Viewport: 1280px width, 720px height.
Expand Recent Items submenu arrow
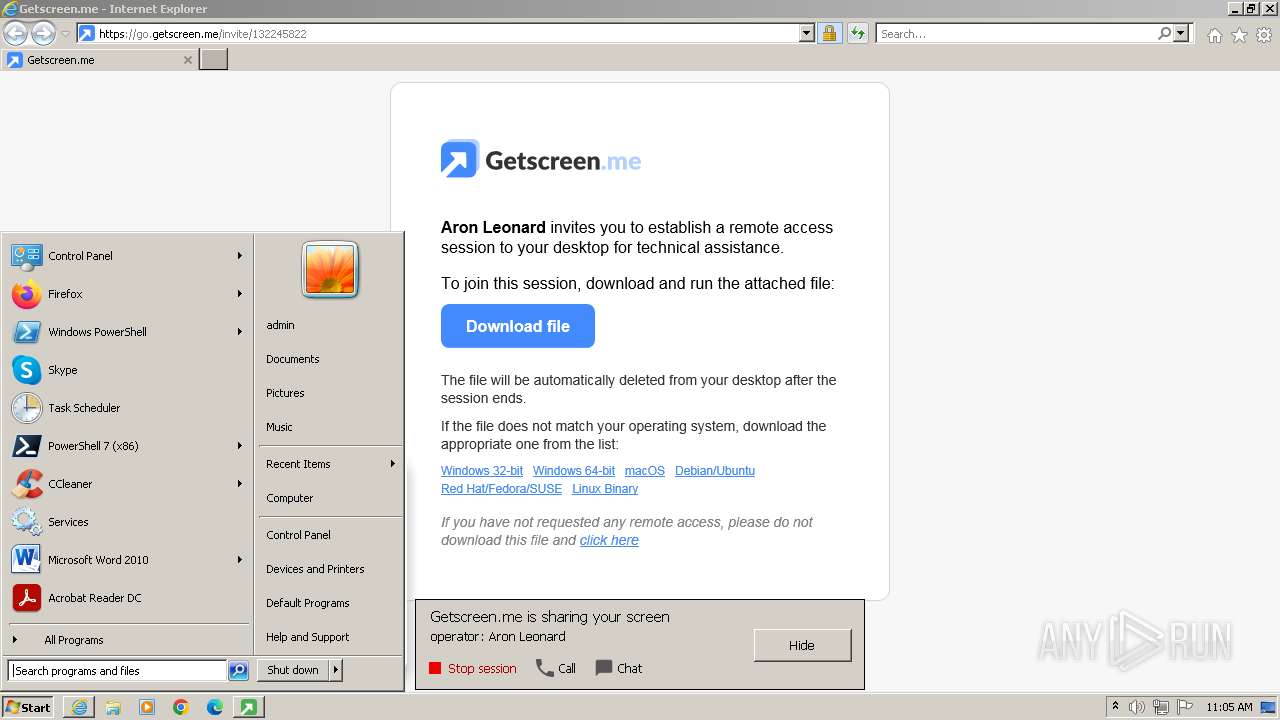tap(393, 464)
